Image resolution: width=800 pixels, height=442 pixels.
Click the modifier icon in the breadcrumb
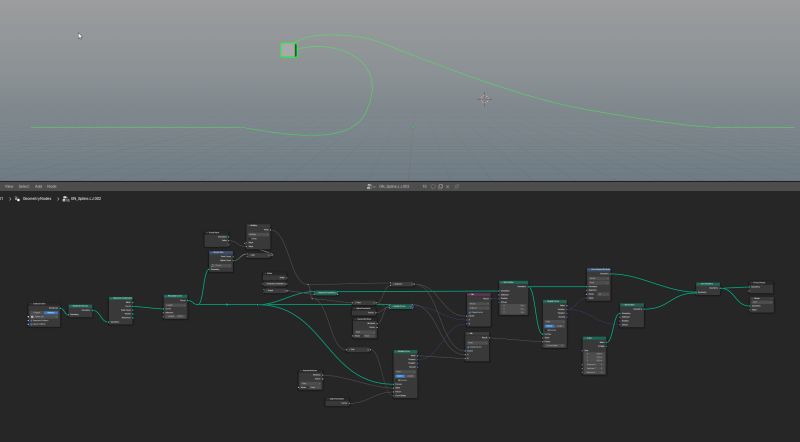[17, 199]
